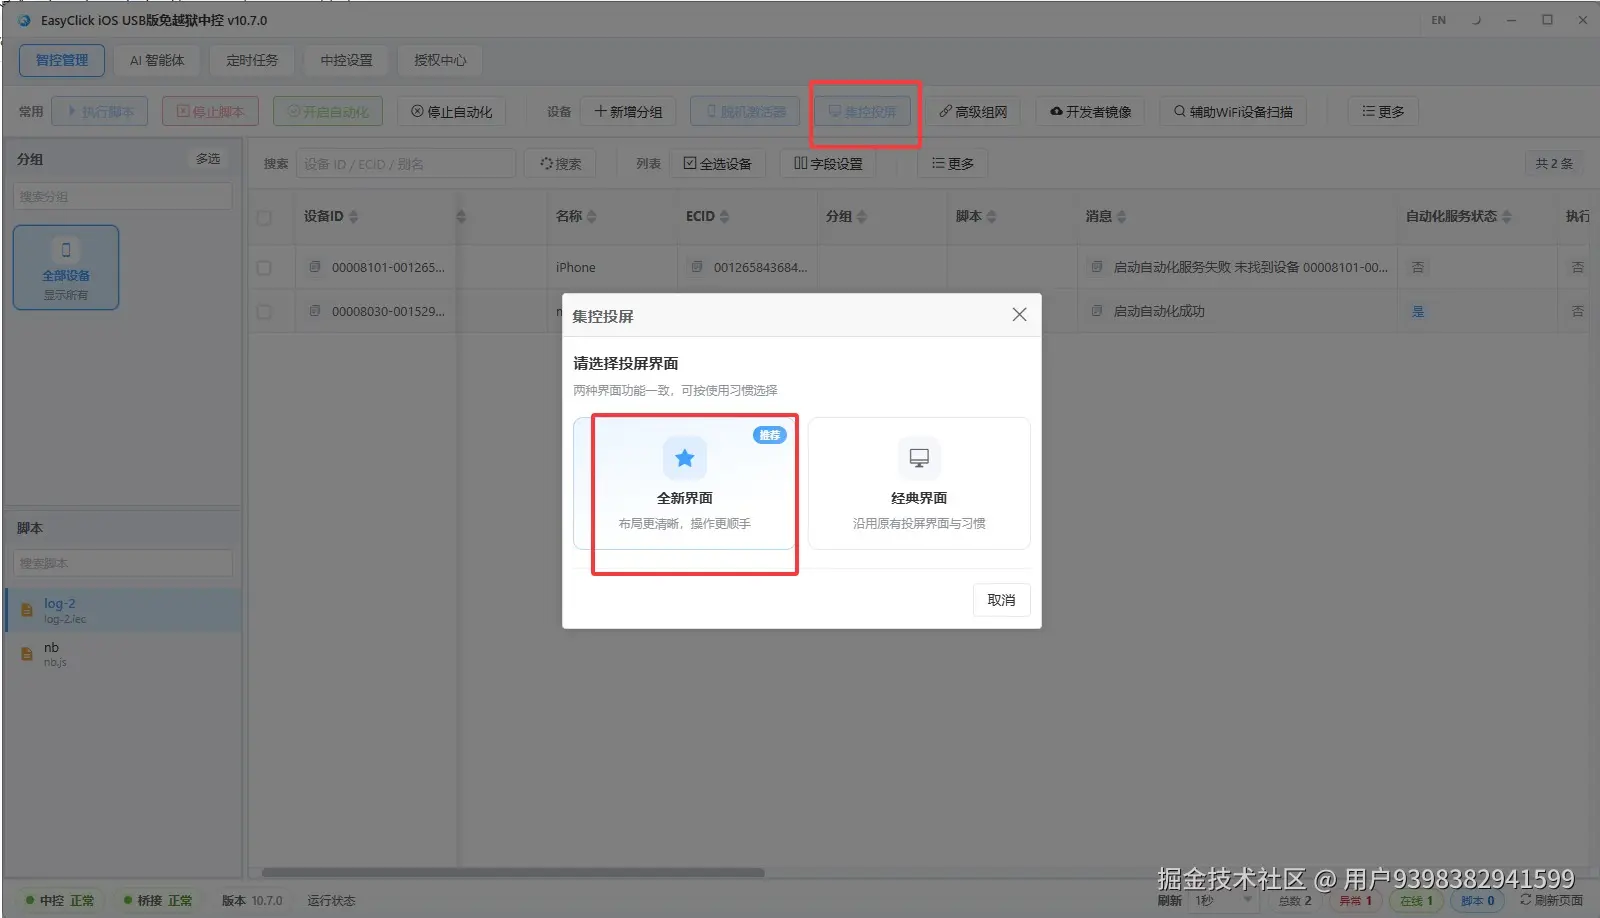Toggle 多选 in the 分组 panel
Image resolution: width=1600 pixels, height=918 pixels.
point(208,159)
